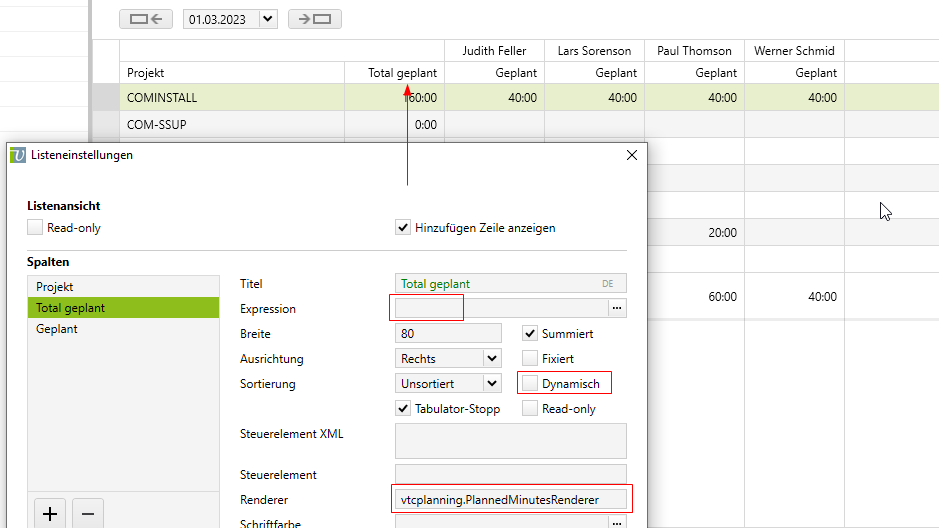Viewport: 939px width, 528px height.
Task: Open the date 01.03.2023 dropdown
Action: (267, 19)
